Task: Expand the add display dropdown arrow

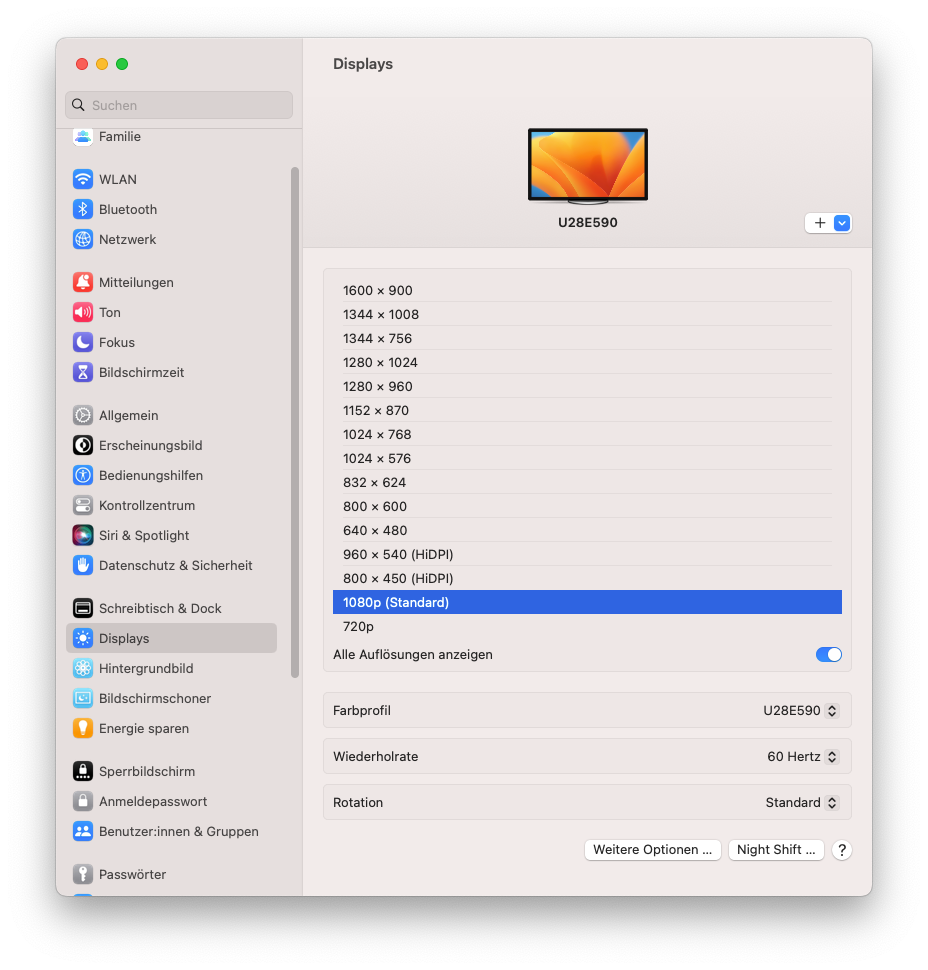Action: (842, 223)
